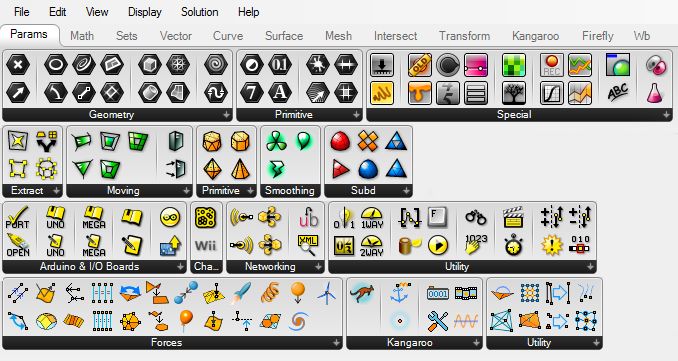
Task: Select the Surface tab
Action: pos(284,36)
